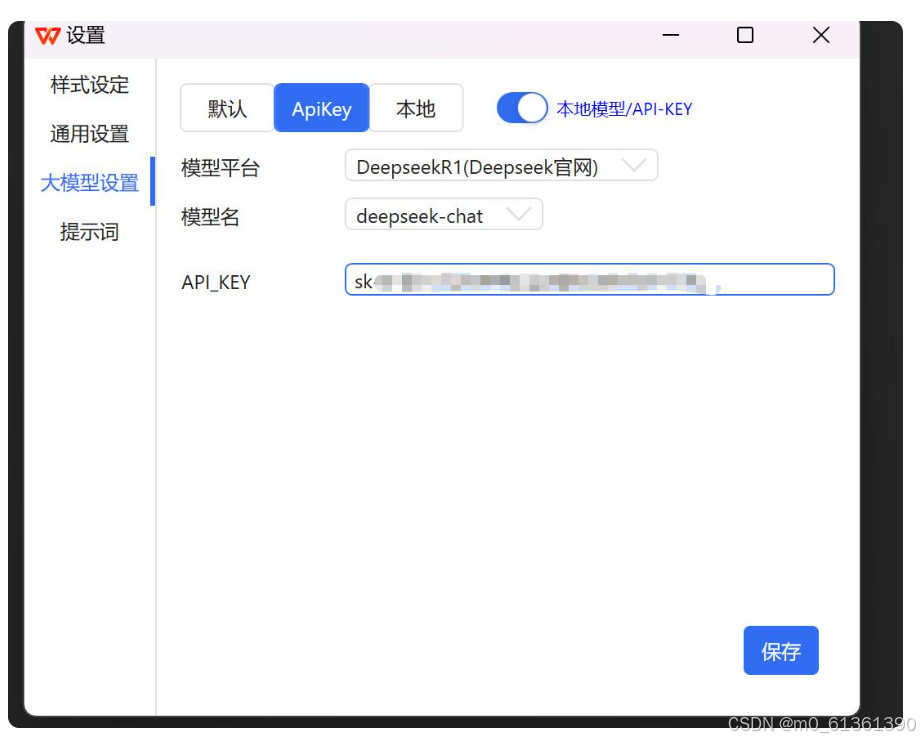Switch to the 本地 tab

(x=416, y=109)
